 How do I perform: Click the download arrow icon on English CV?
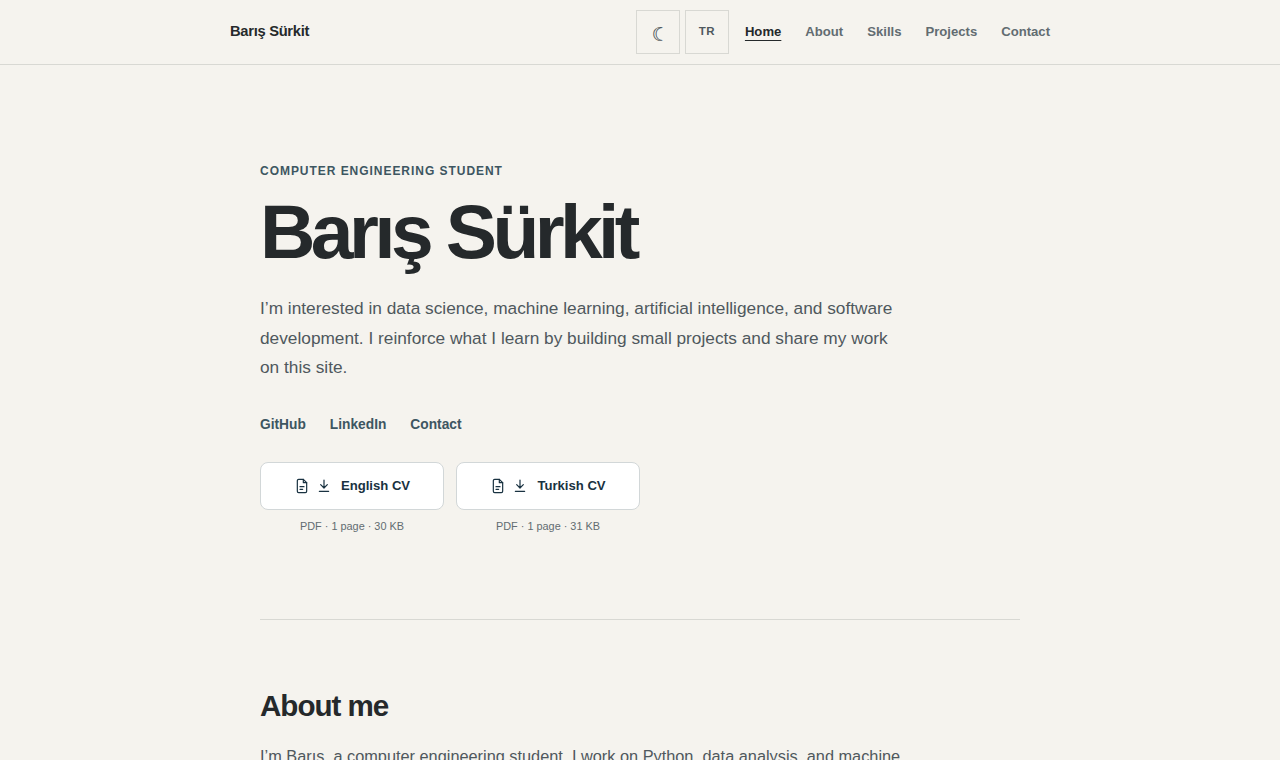[x=324, y=486]
